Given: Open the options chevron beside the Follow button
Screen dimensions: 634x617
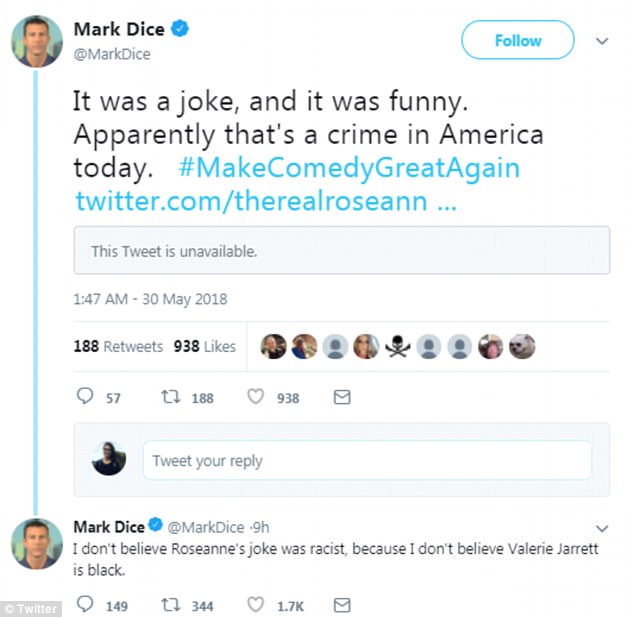Looking at the screenshot, I should tap(602, 41).
